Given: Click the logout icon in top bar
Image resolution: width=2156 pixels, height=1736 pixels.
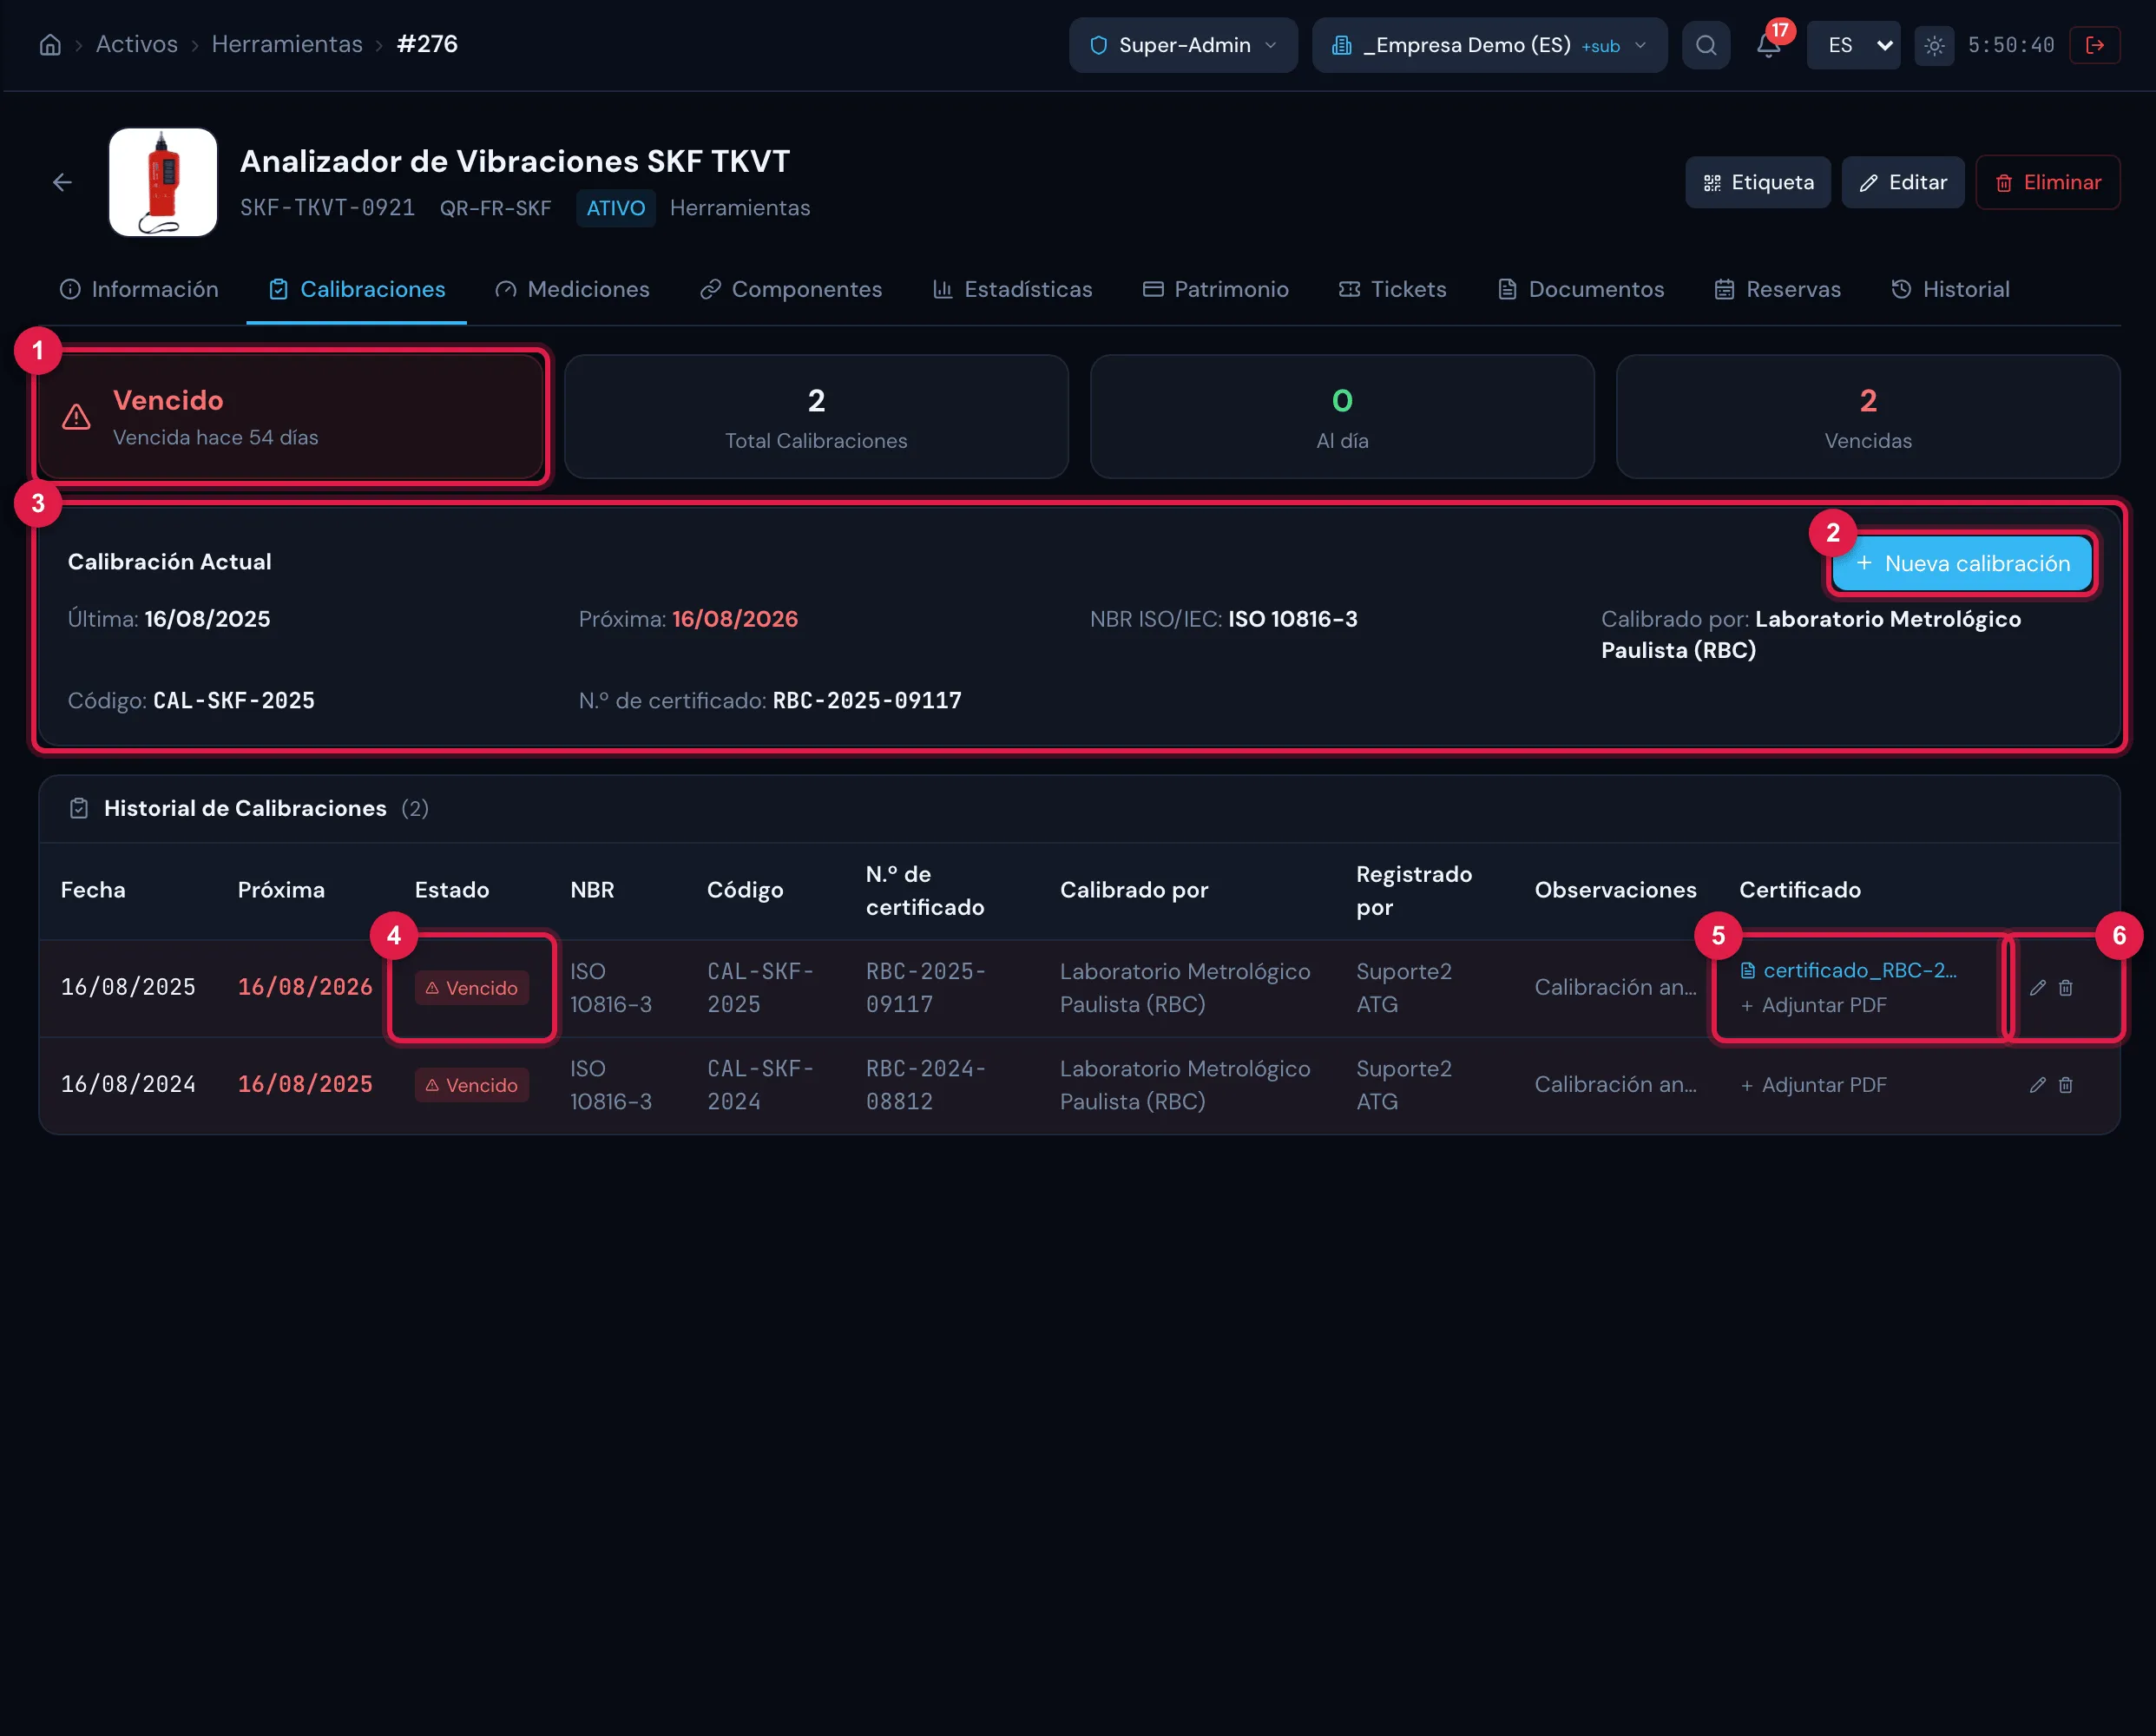Looking at the screenshot, I should (2095, 45).
